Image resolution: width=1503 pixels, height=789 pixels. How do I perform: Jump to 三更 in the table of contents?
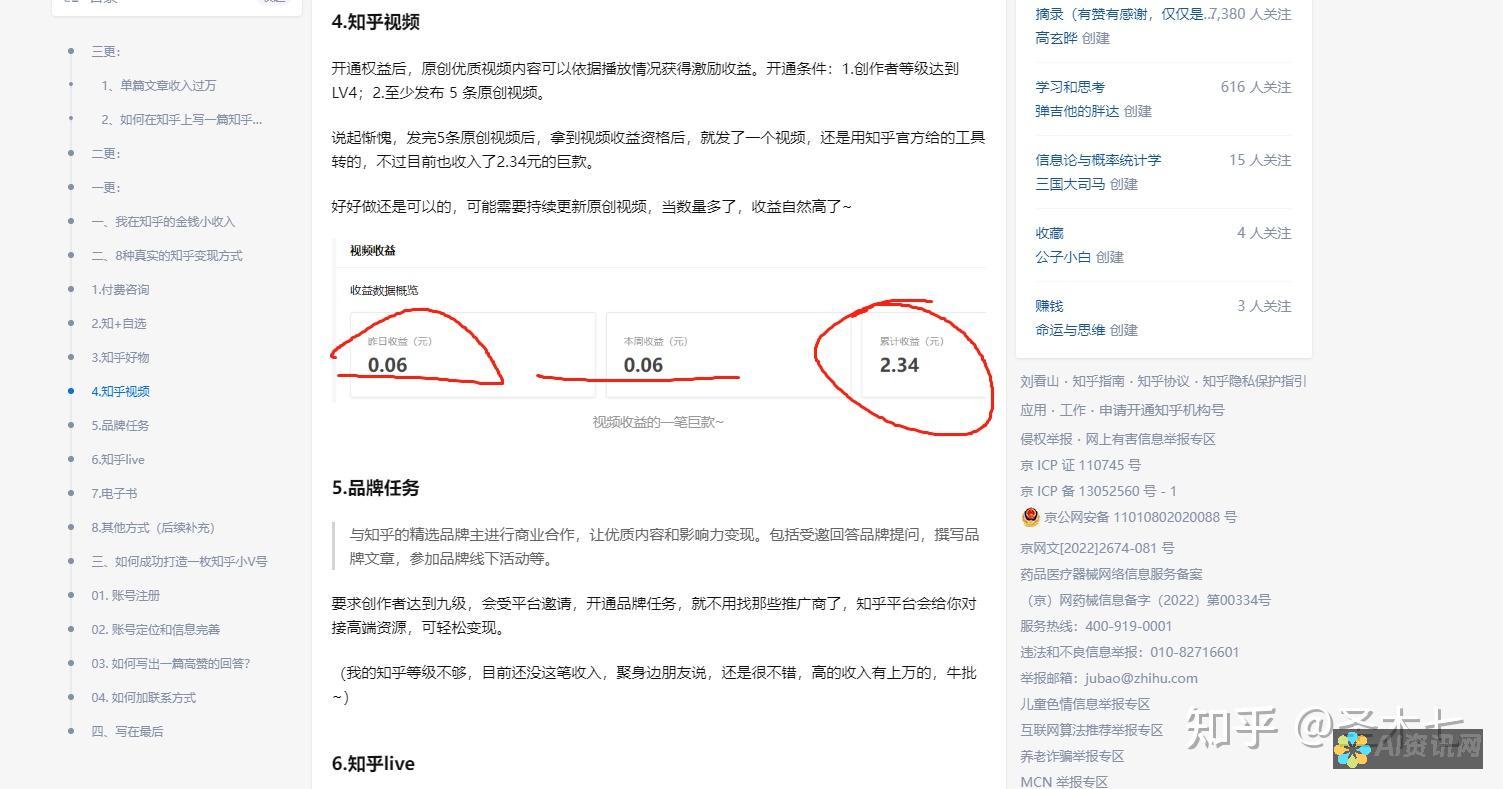106,51
